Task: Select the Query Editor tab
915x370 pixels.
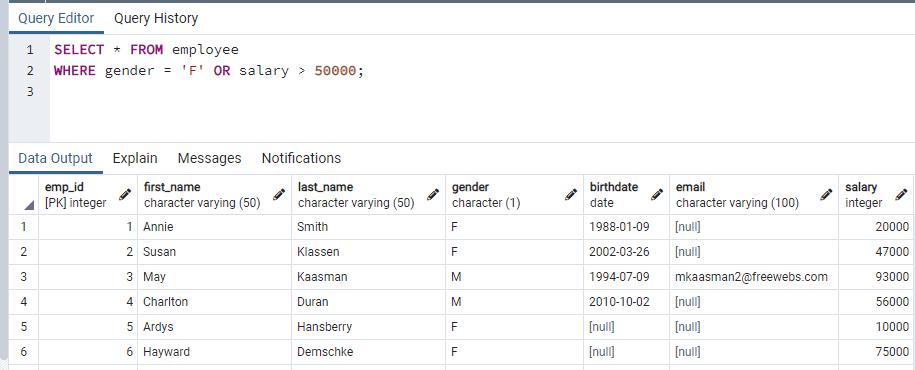Action: [56, 19]
